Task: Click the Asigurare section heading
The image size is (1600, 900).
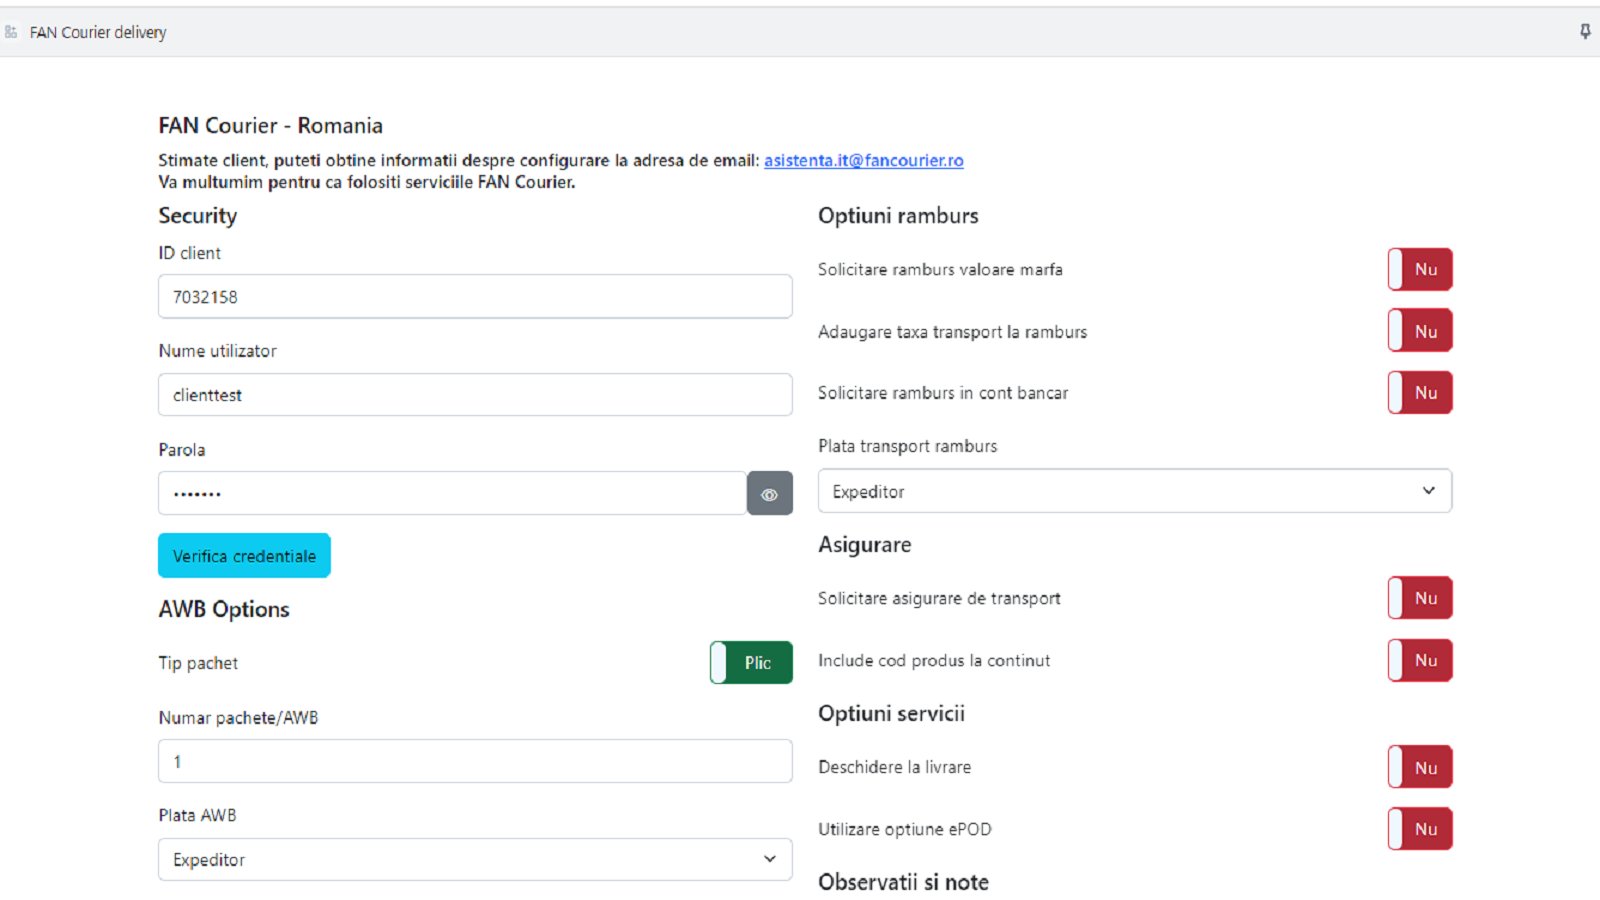Action: [x=865, y=545]
